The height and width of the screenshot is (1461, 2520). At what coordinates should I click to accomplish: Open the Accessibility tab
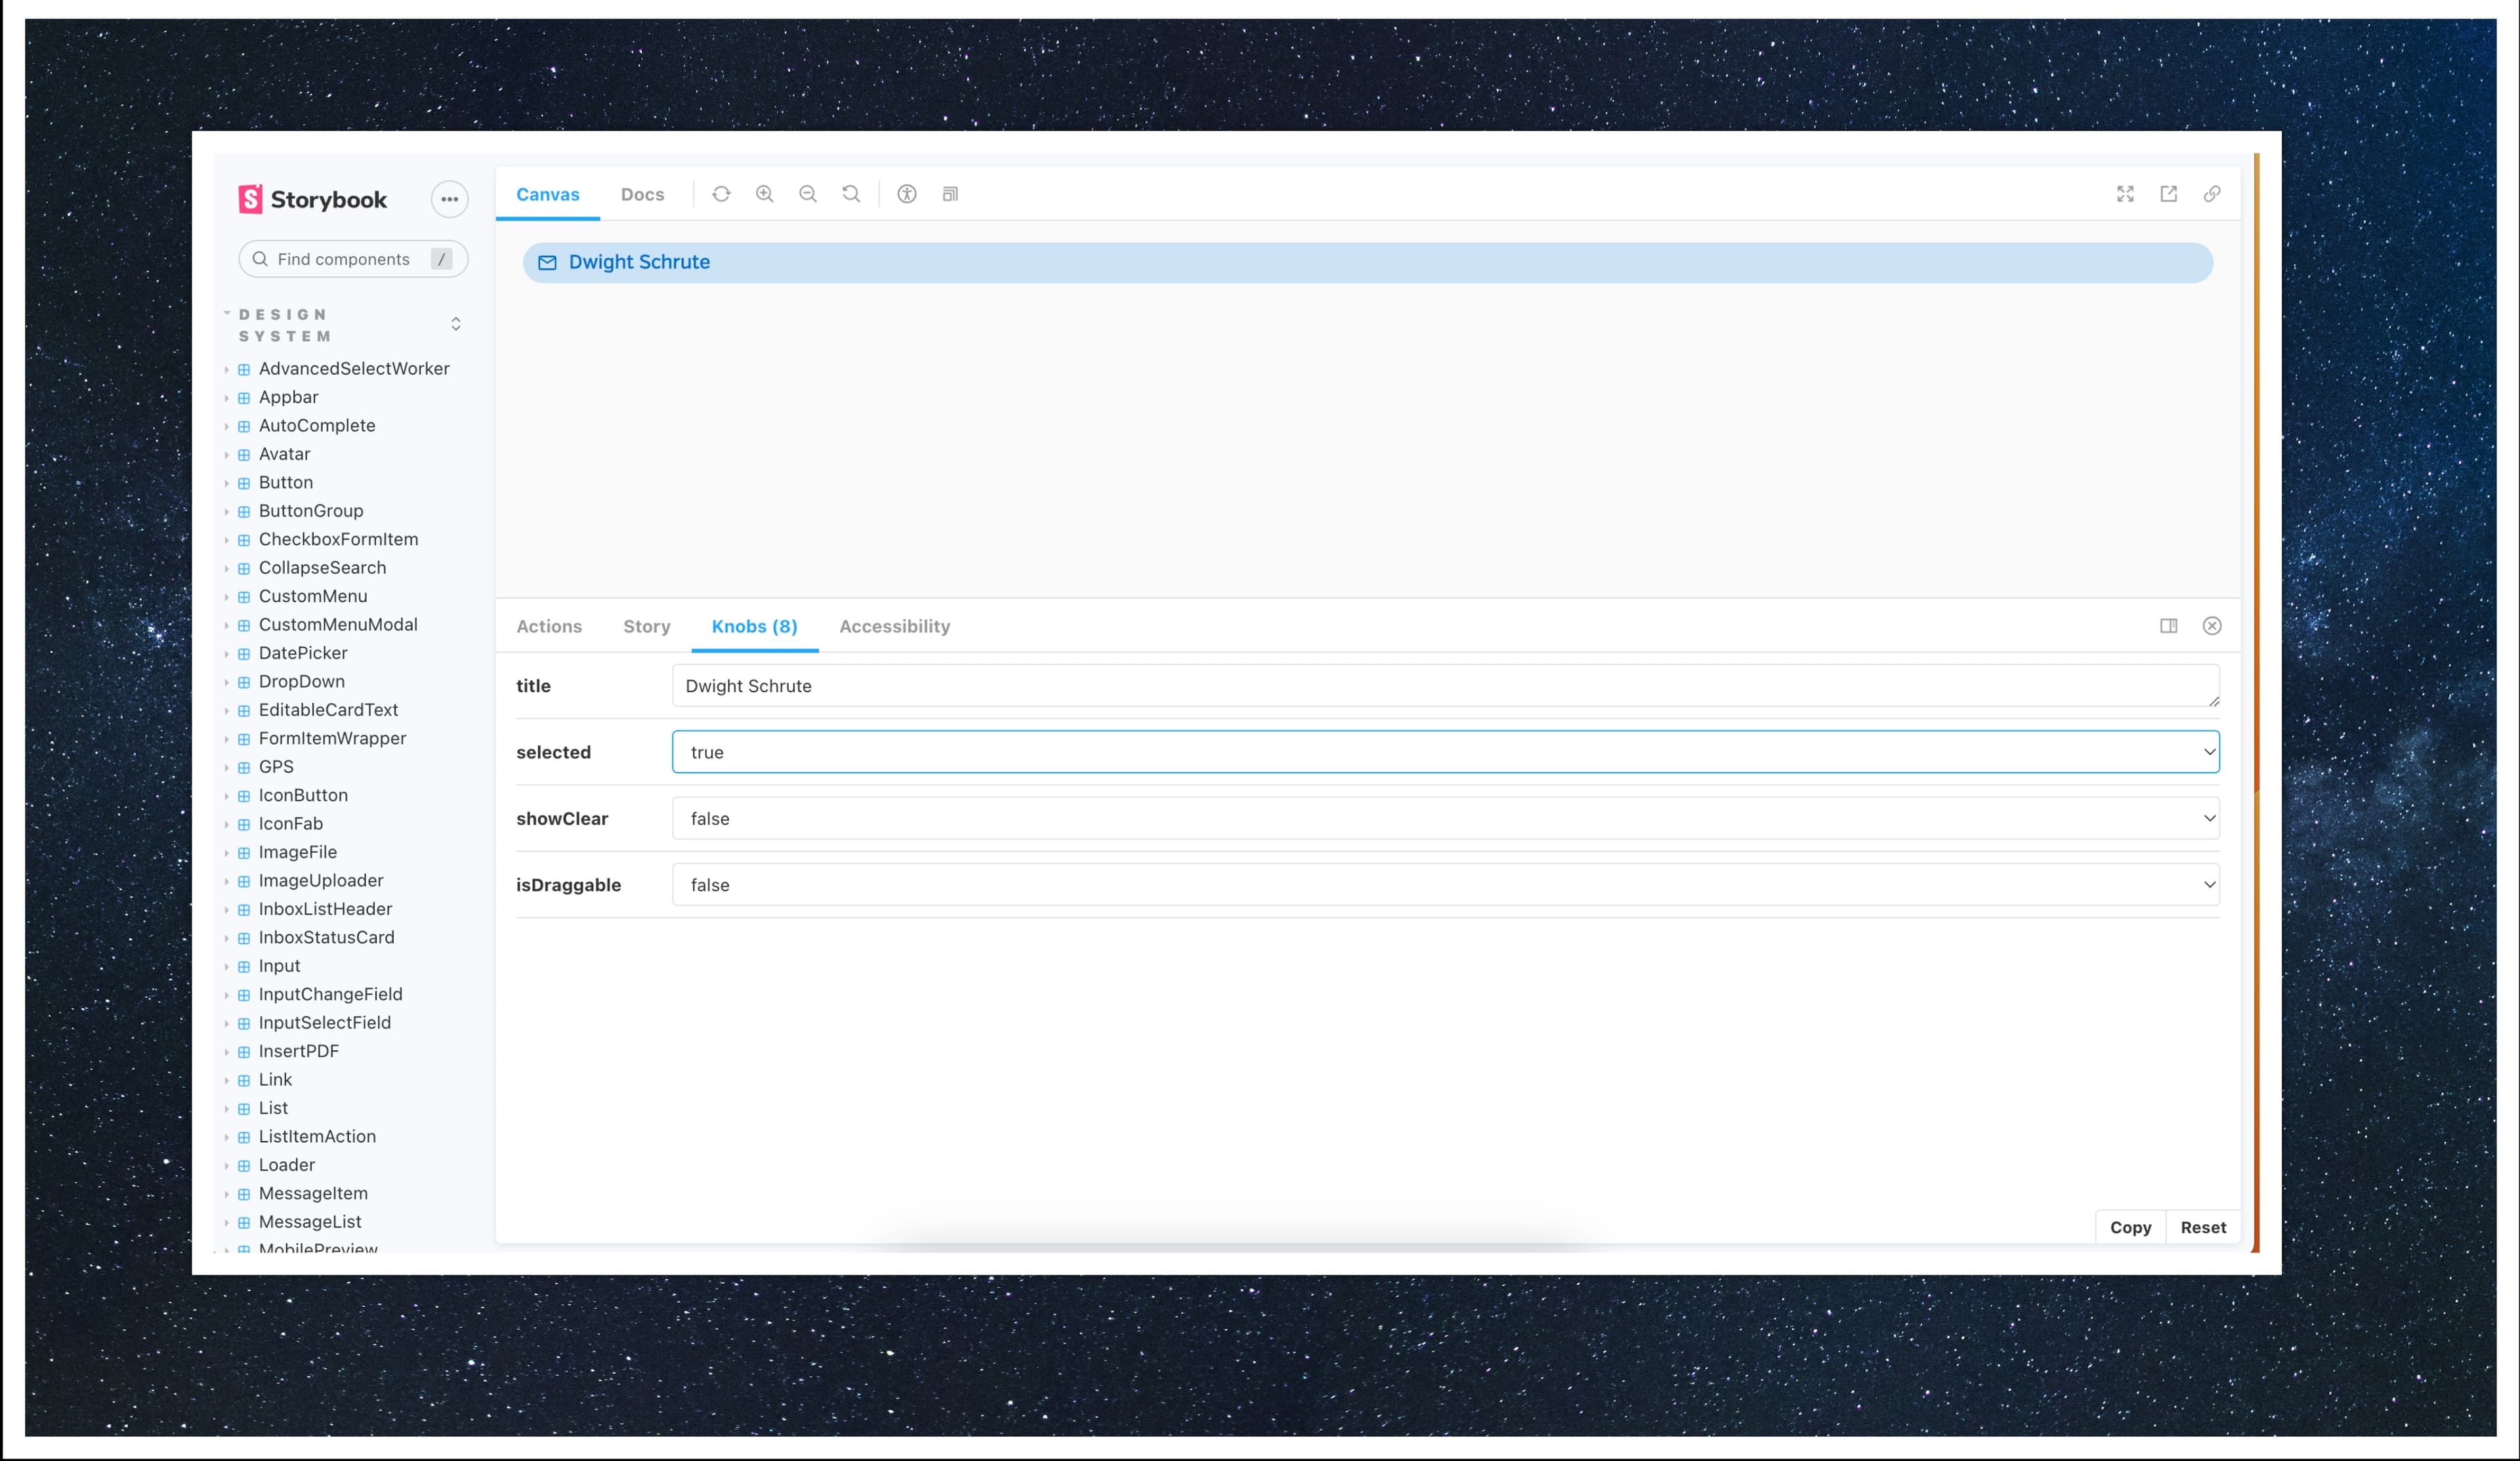pyautogui.click(x=895, y=626)
